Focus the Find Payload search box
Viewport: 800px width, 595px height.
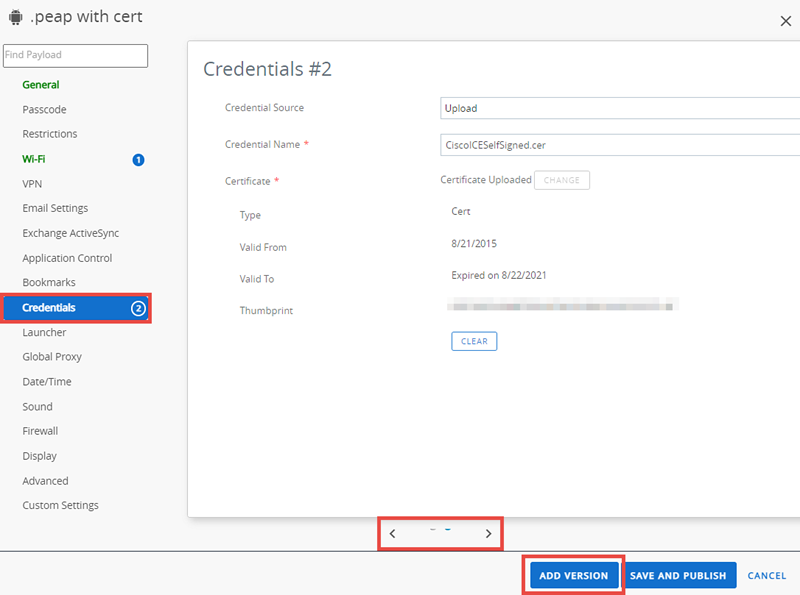coord(76,56)
